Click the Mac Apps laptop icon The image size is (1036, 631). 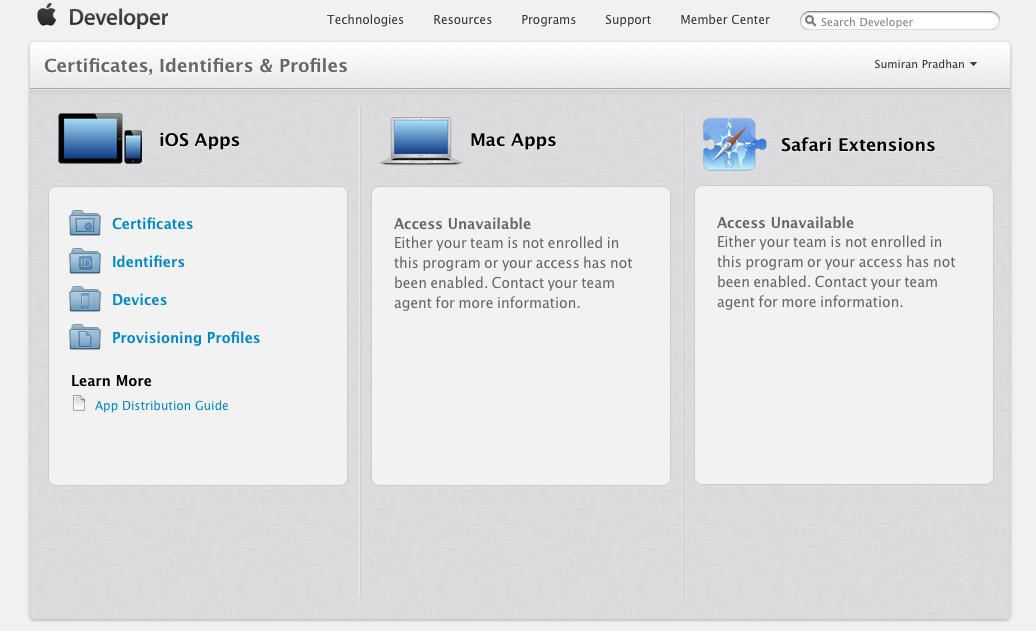point(421,140)
